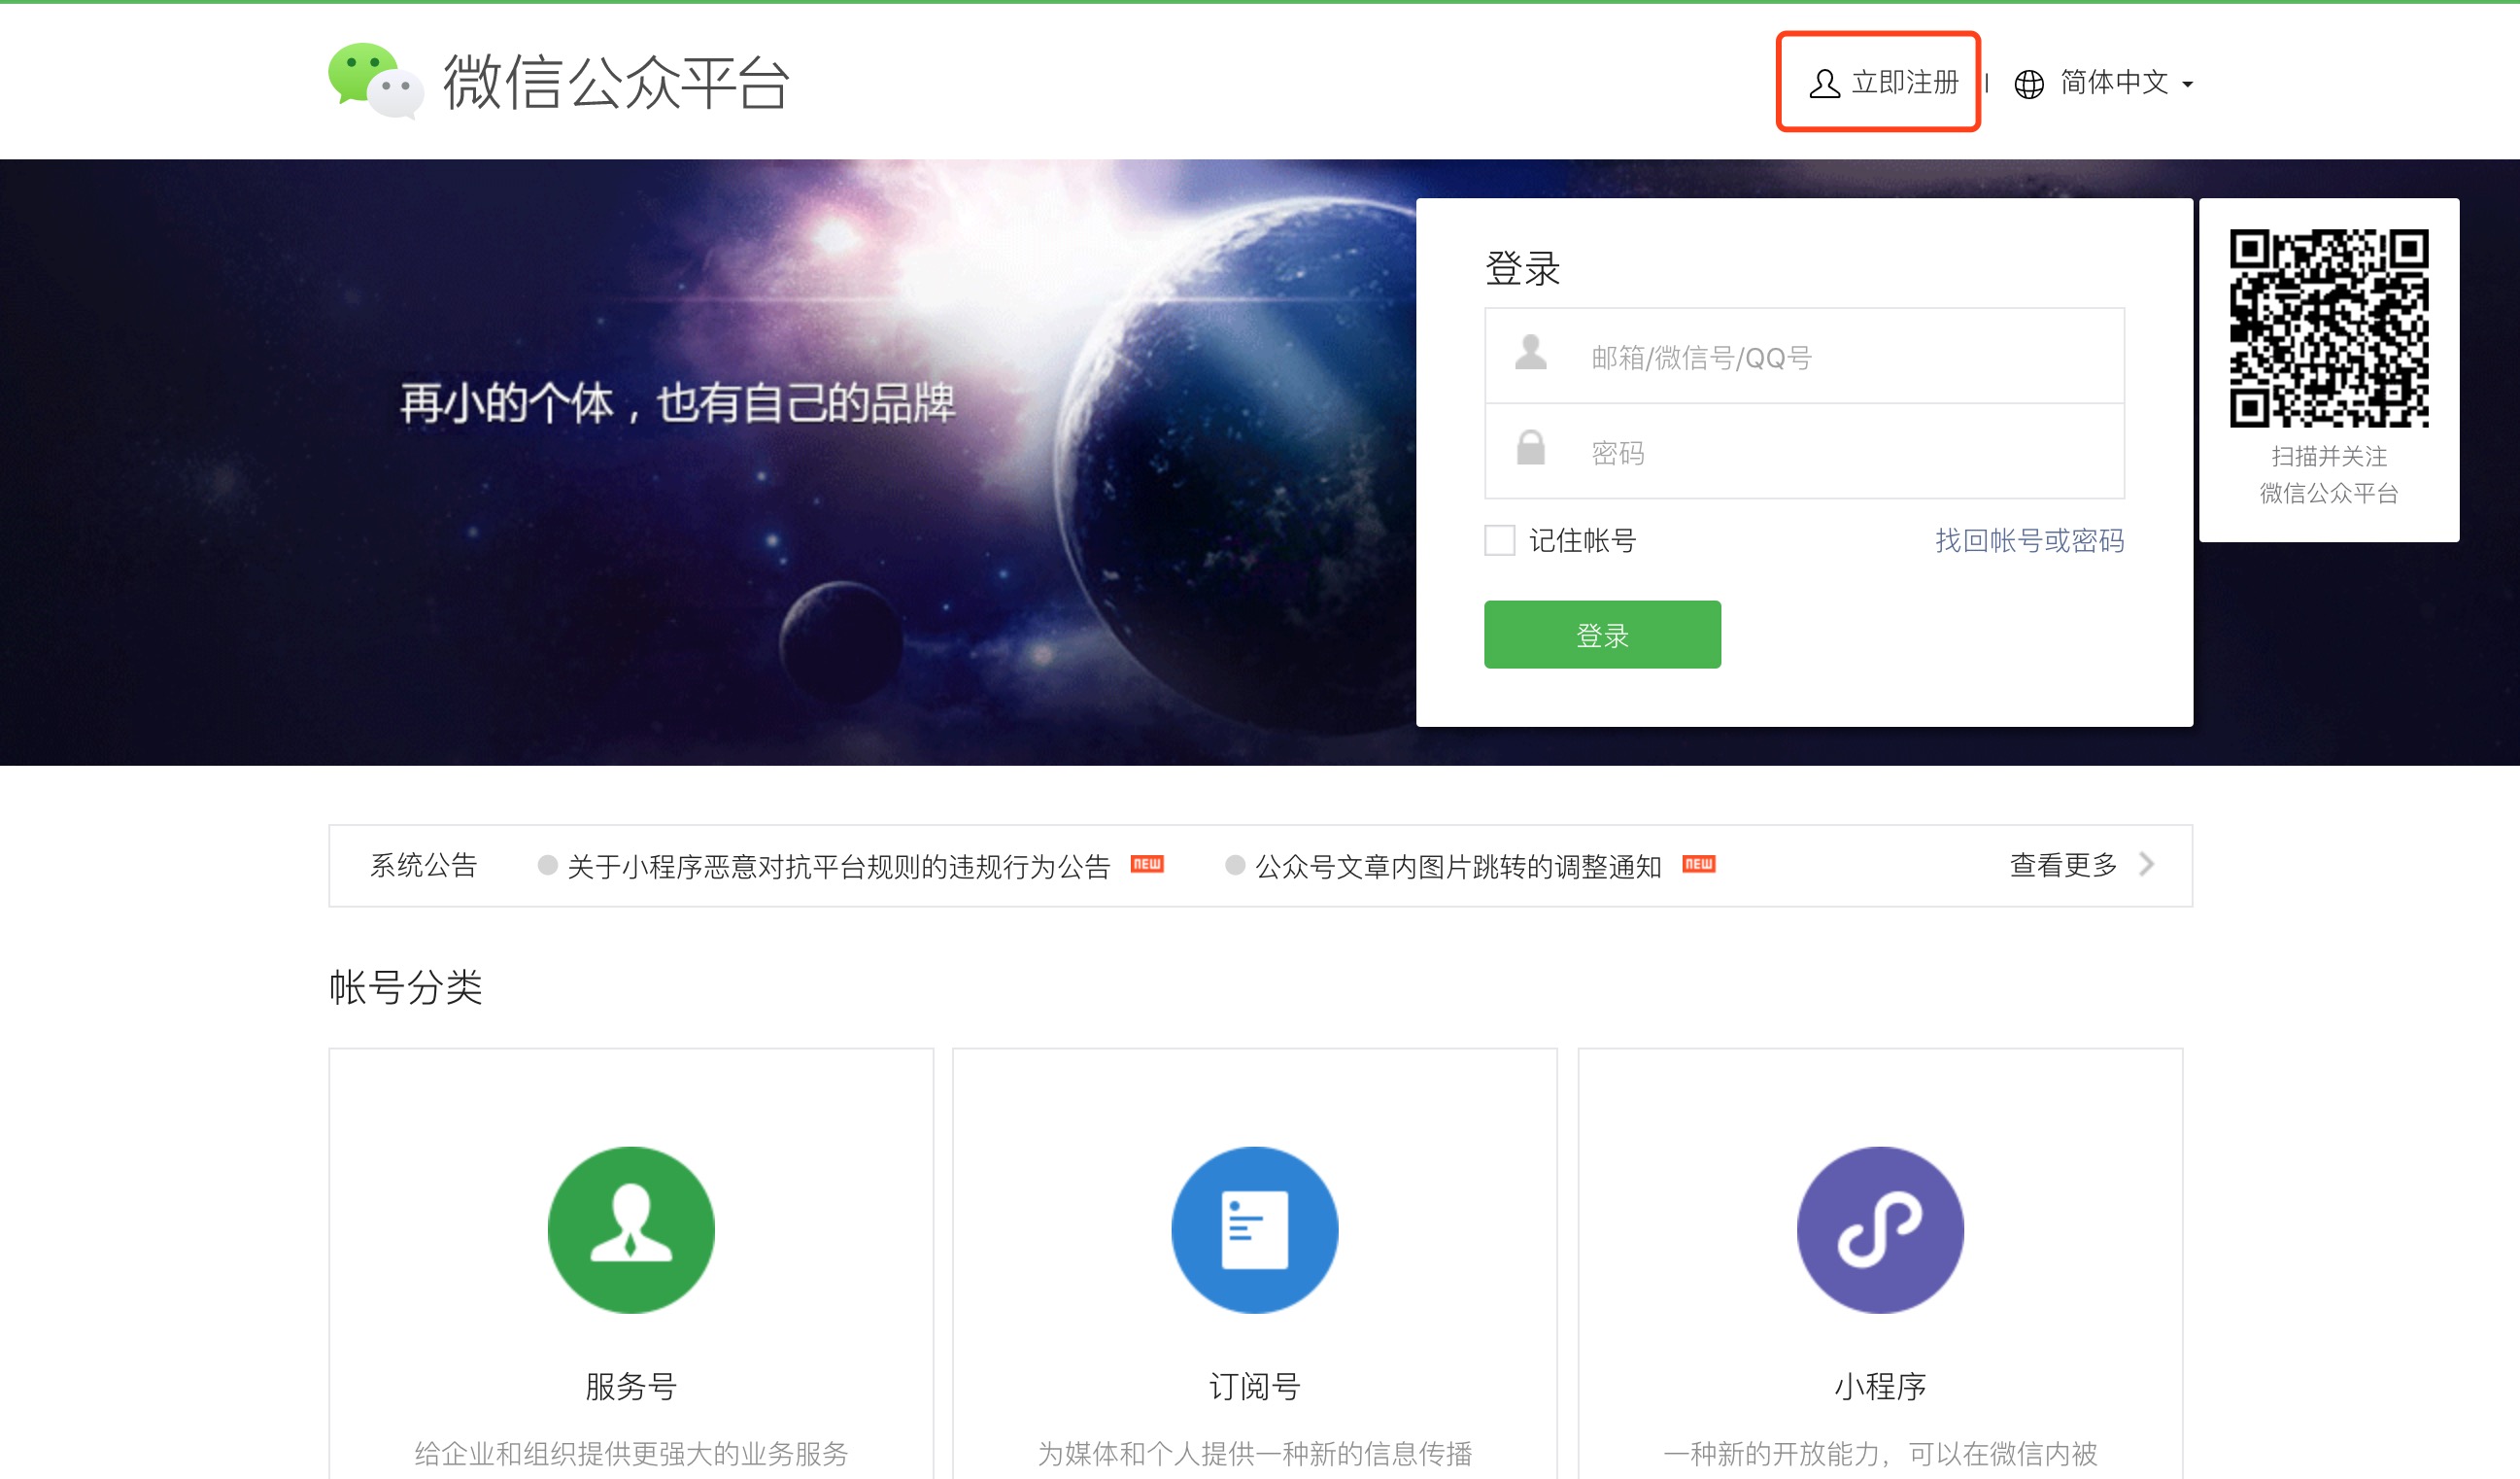Click the 记住帐号 label text

click(x=1582, y=541)
